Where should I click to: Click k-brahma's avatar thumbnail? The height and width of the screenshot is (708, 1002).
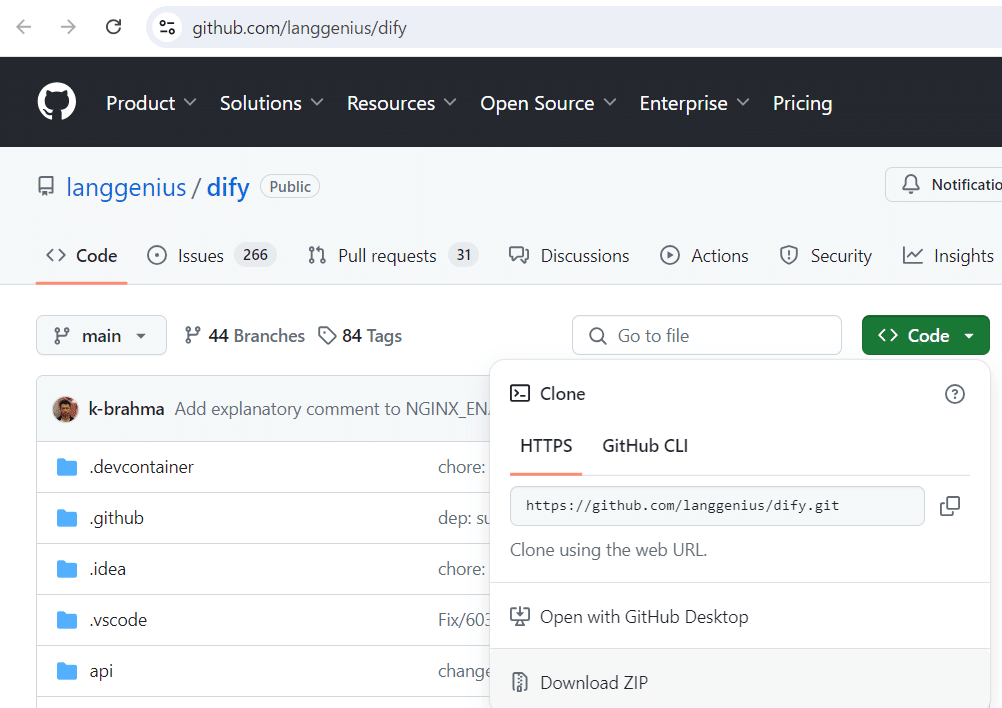pos(65,409)
